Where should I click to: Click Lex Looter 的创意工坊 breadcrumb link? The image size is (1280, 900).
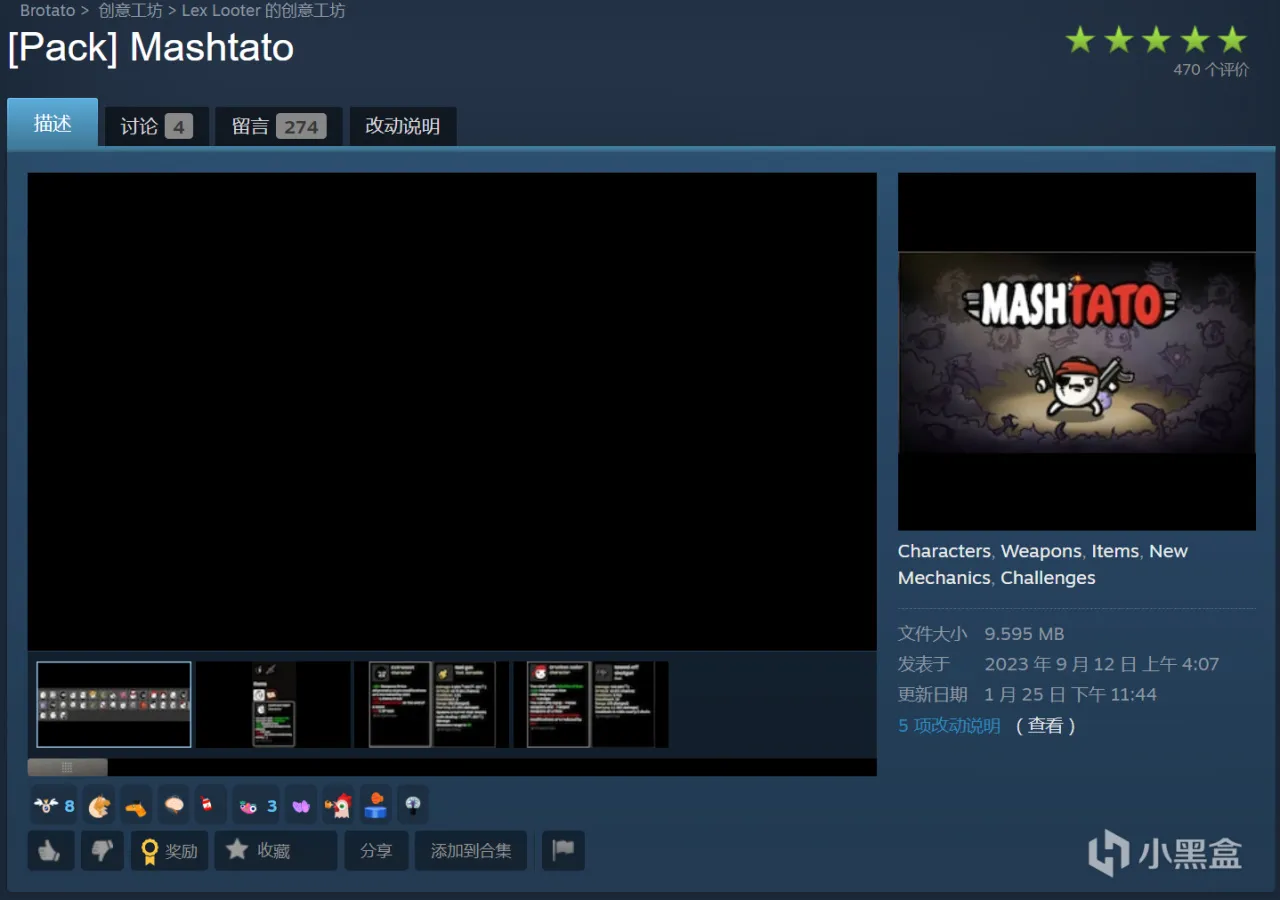click(263, 10)
